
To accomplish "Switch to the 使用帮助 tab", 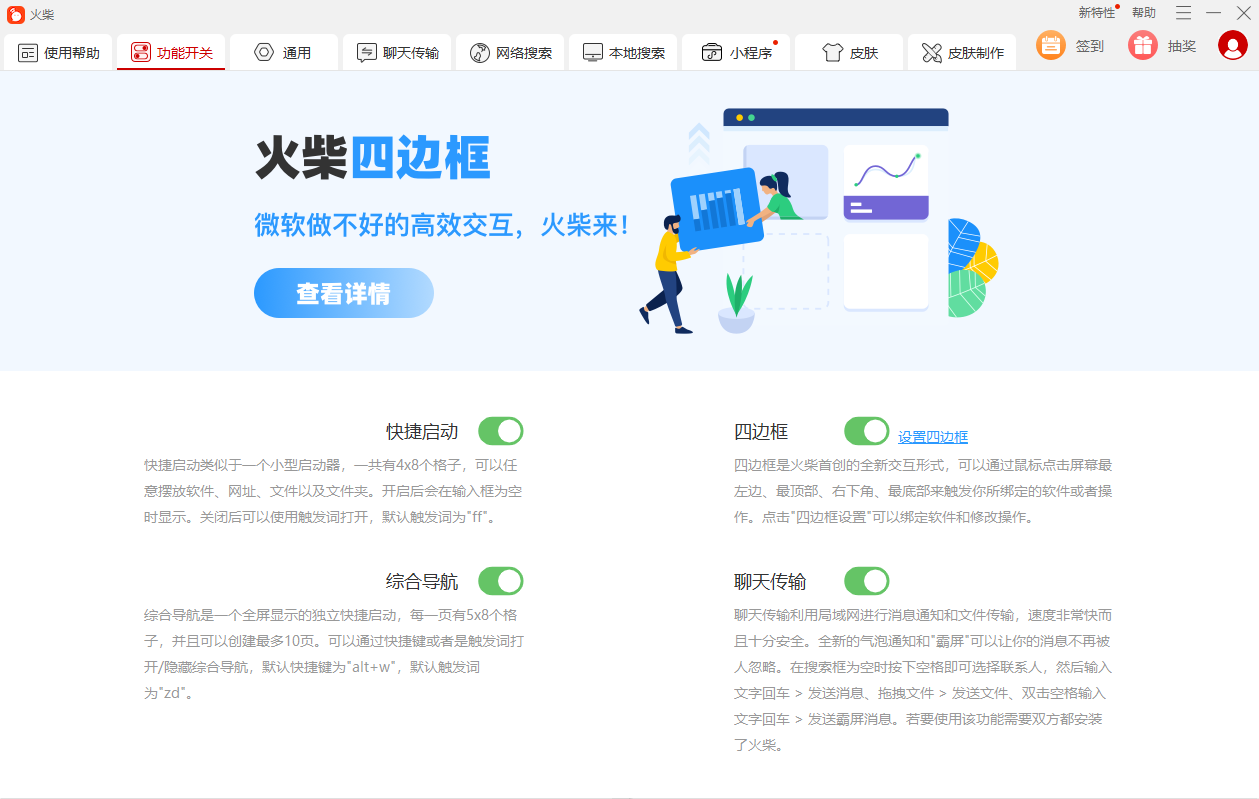I will point(58,52).
